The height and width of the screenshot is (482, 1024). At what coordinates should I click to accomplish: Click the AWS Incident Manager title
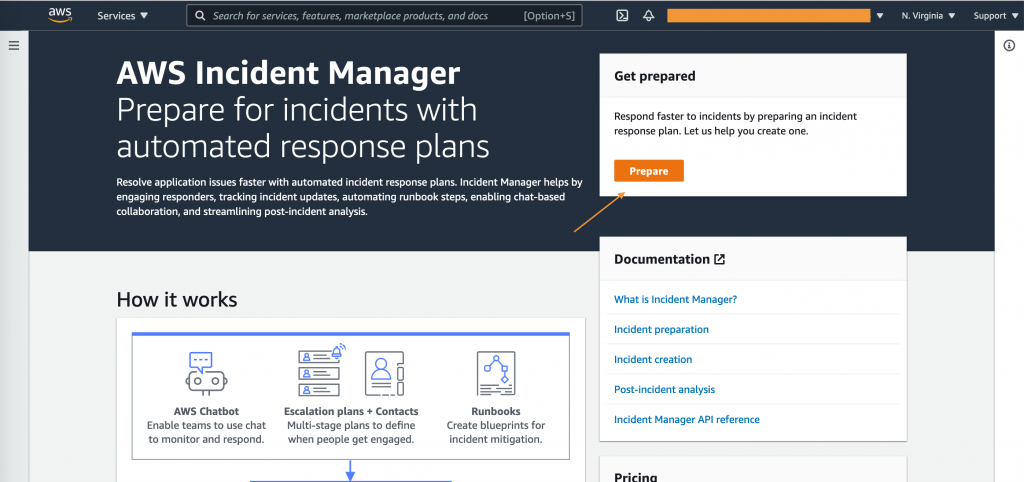pos(288,73)
